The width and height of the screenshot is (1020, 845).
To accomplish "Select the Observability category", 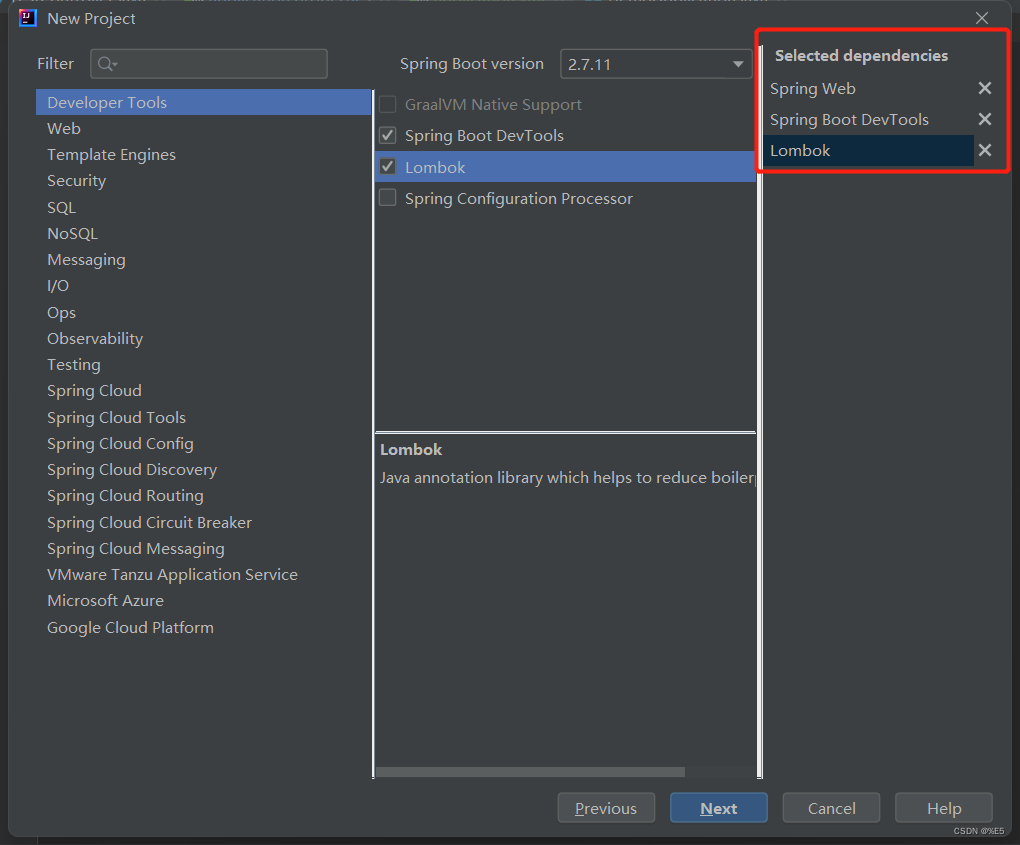I will 204,338.
